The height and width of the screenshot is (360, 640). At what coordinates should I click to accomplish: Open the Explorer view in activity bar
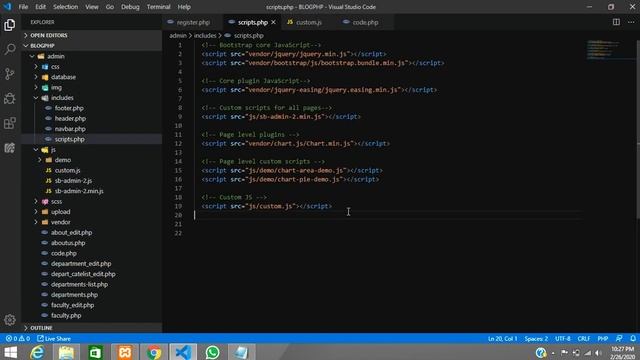point(10,25)
